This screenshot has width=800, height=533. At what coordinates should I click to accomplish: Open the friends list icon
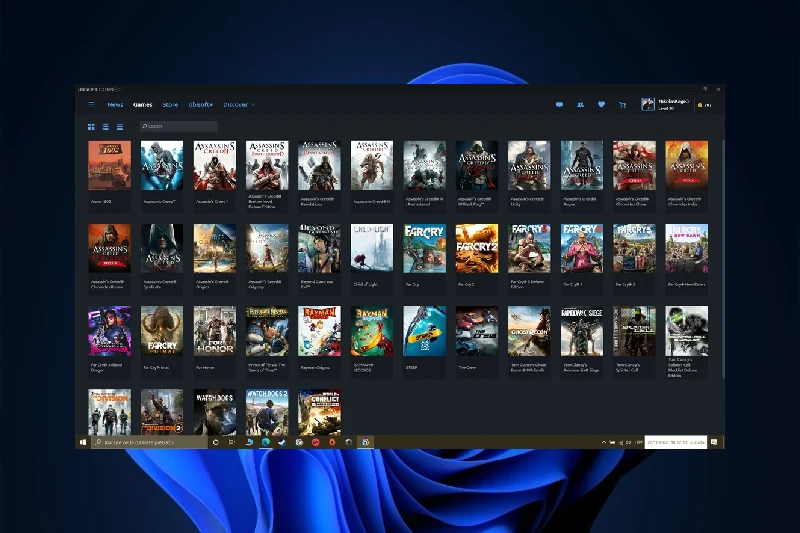[x=580, y=104]
